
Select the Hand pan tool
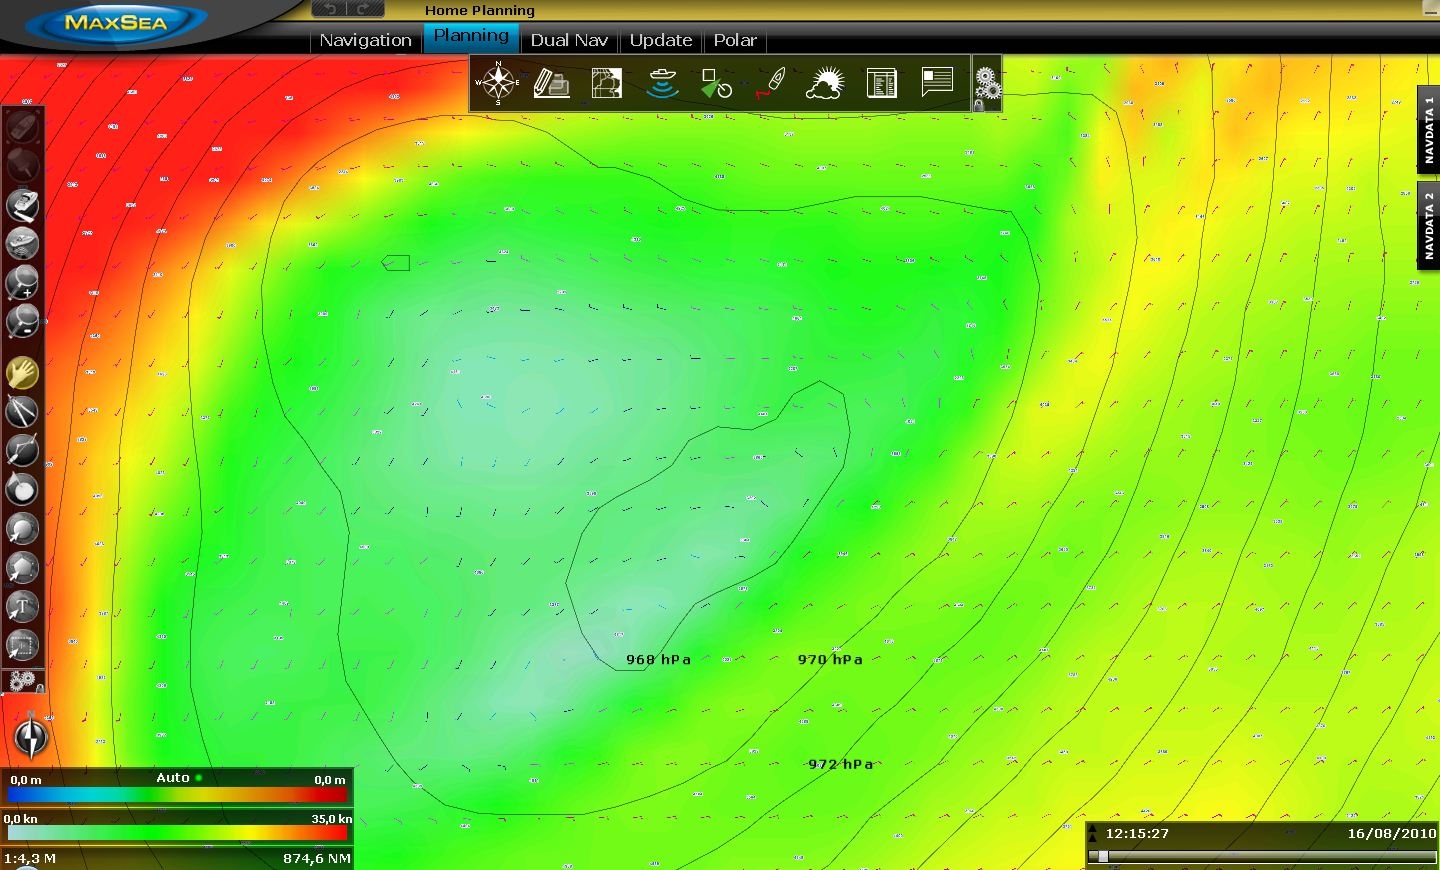click(x=22, y=373)
